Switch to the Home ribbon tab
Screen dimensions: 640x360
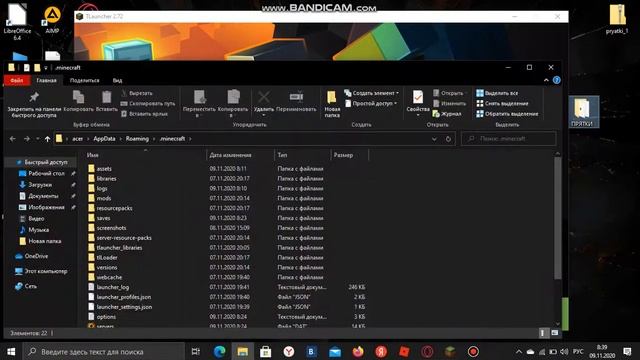[46, 80]
